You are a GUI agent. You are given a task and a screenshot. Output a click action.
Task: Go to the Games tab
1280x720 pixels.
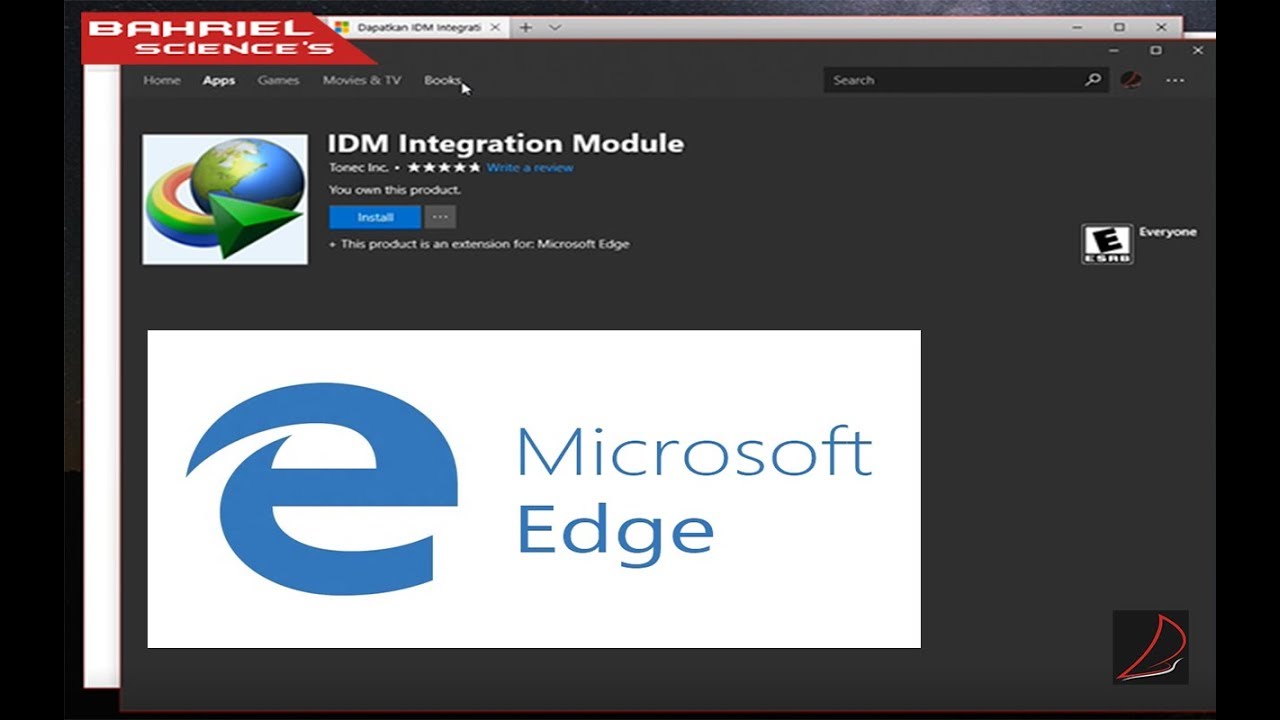coord(278,80)
